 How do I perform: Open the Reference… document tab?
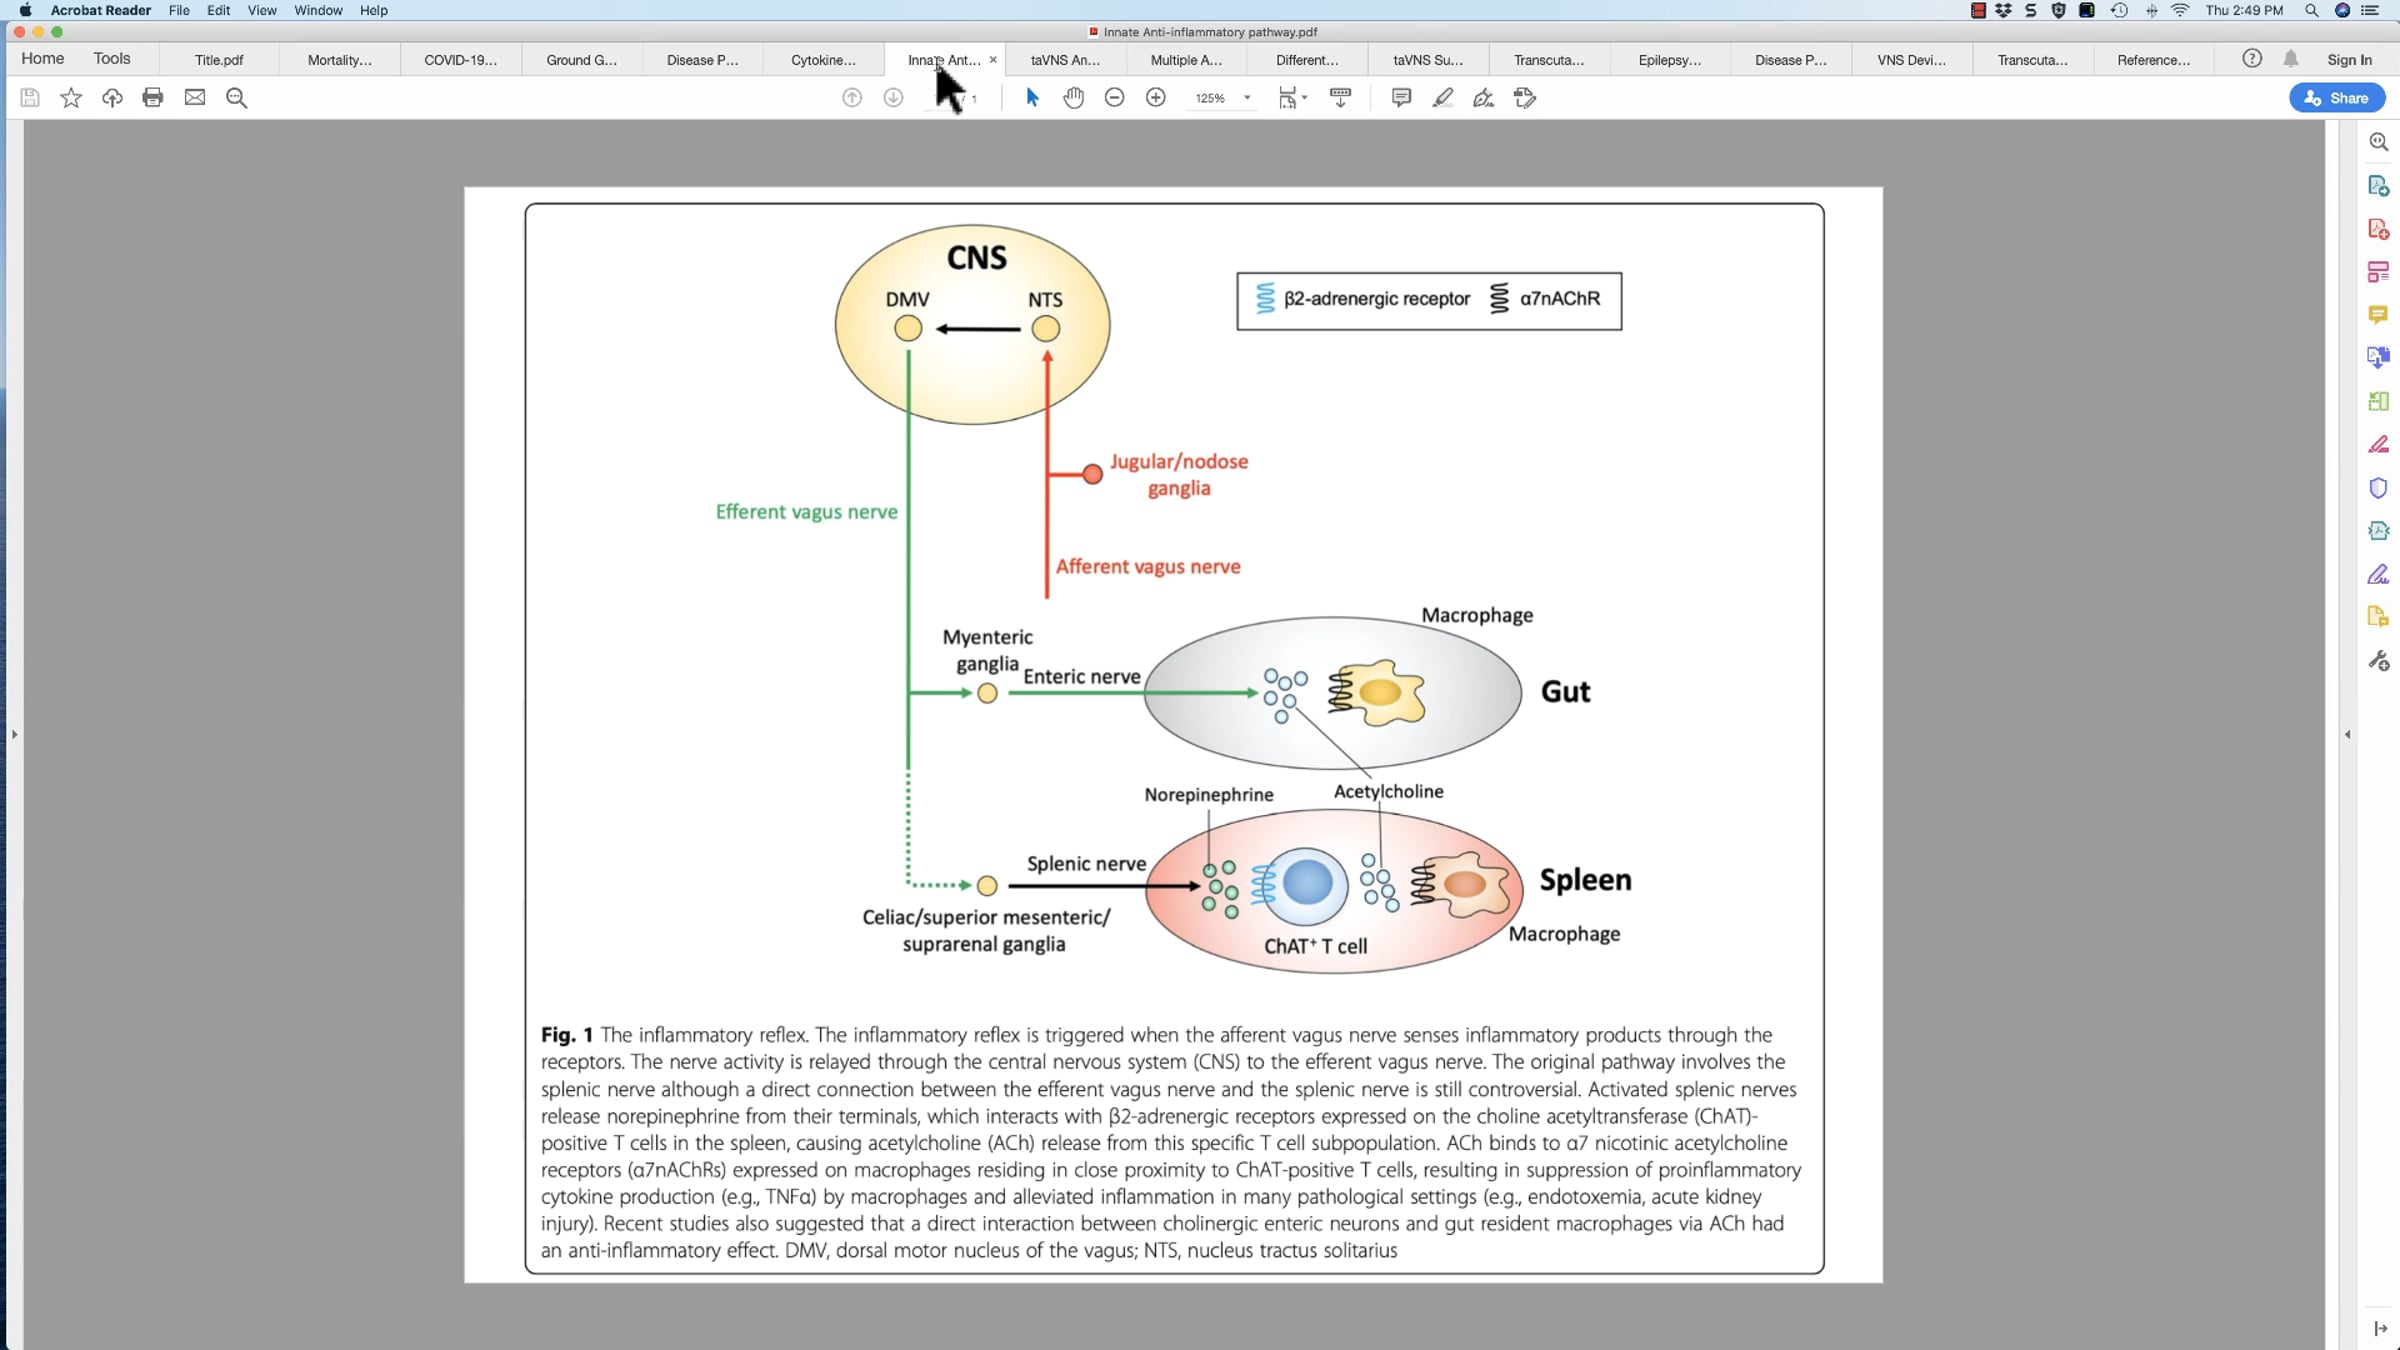(x=2153, y=60)
